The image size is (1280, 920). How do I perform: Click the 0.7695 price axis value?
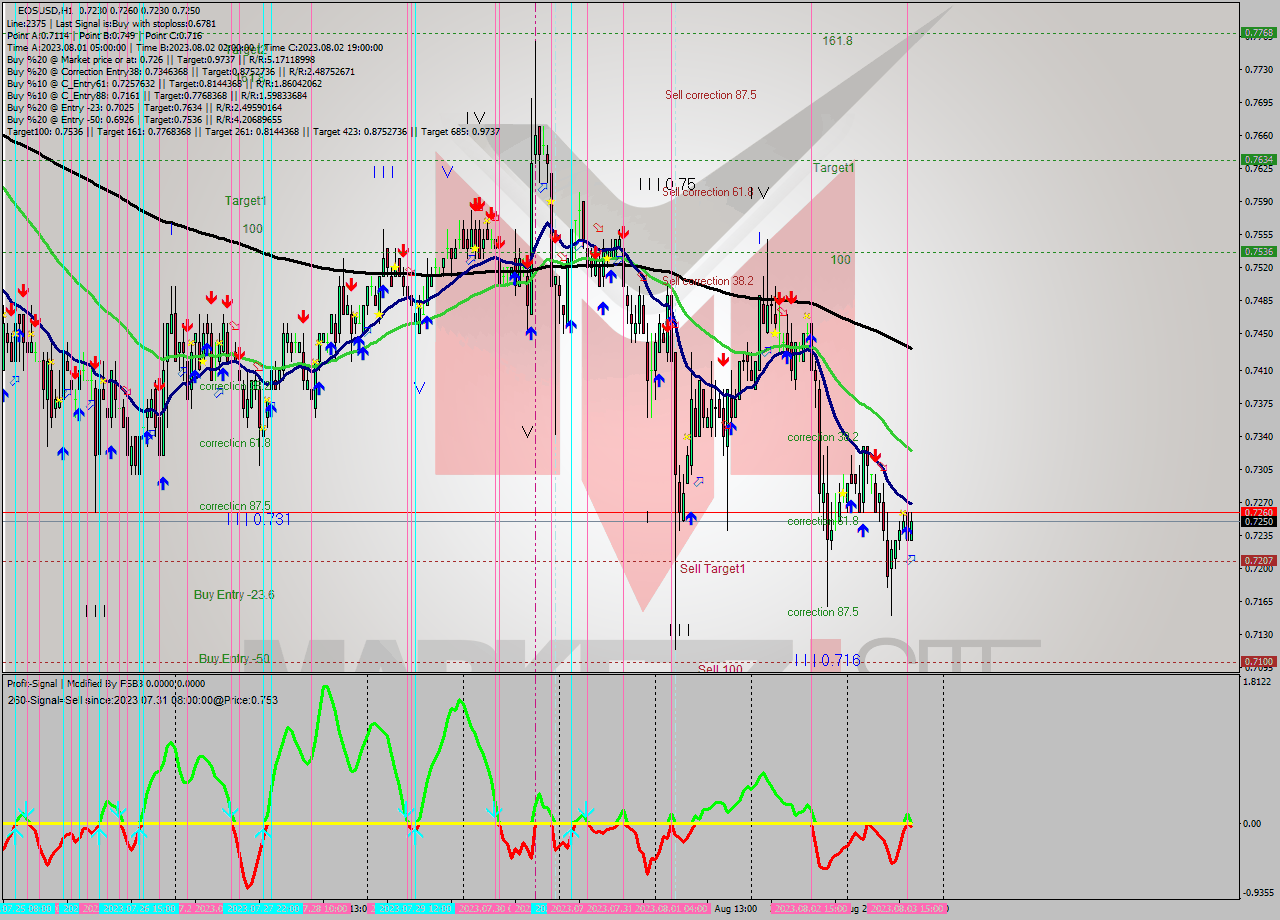pos(1257,102)
